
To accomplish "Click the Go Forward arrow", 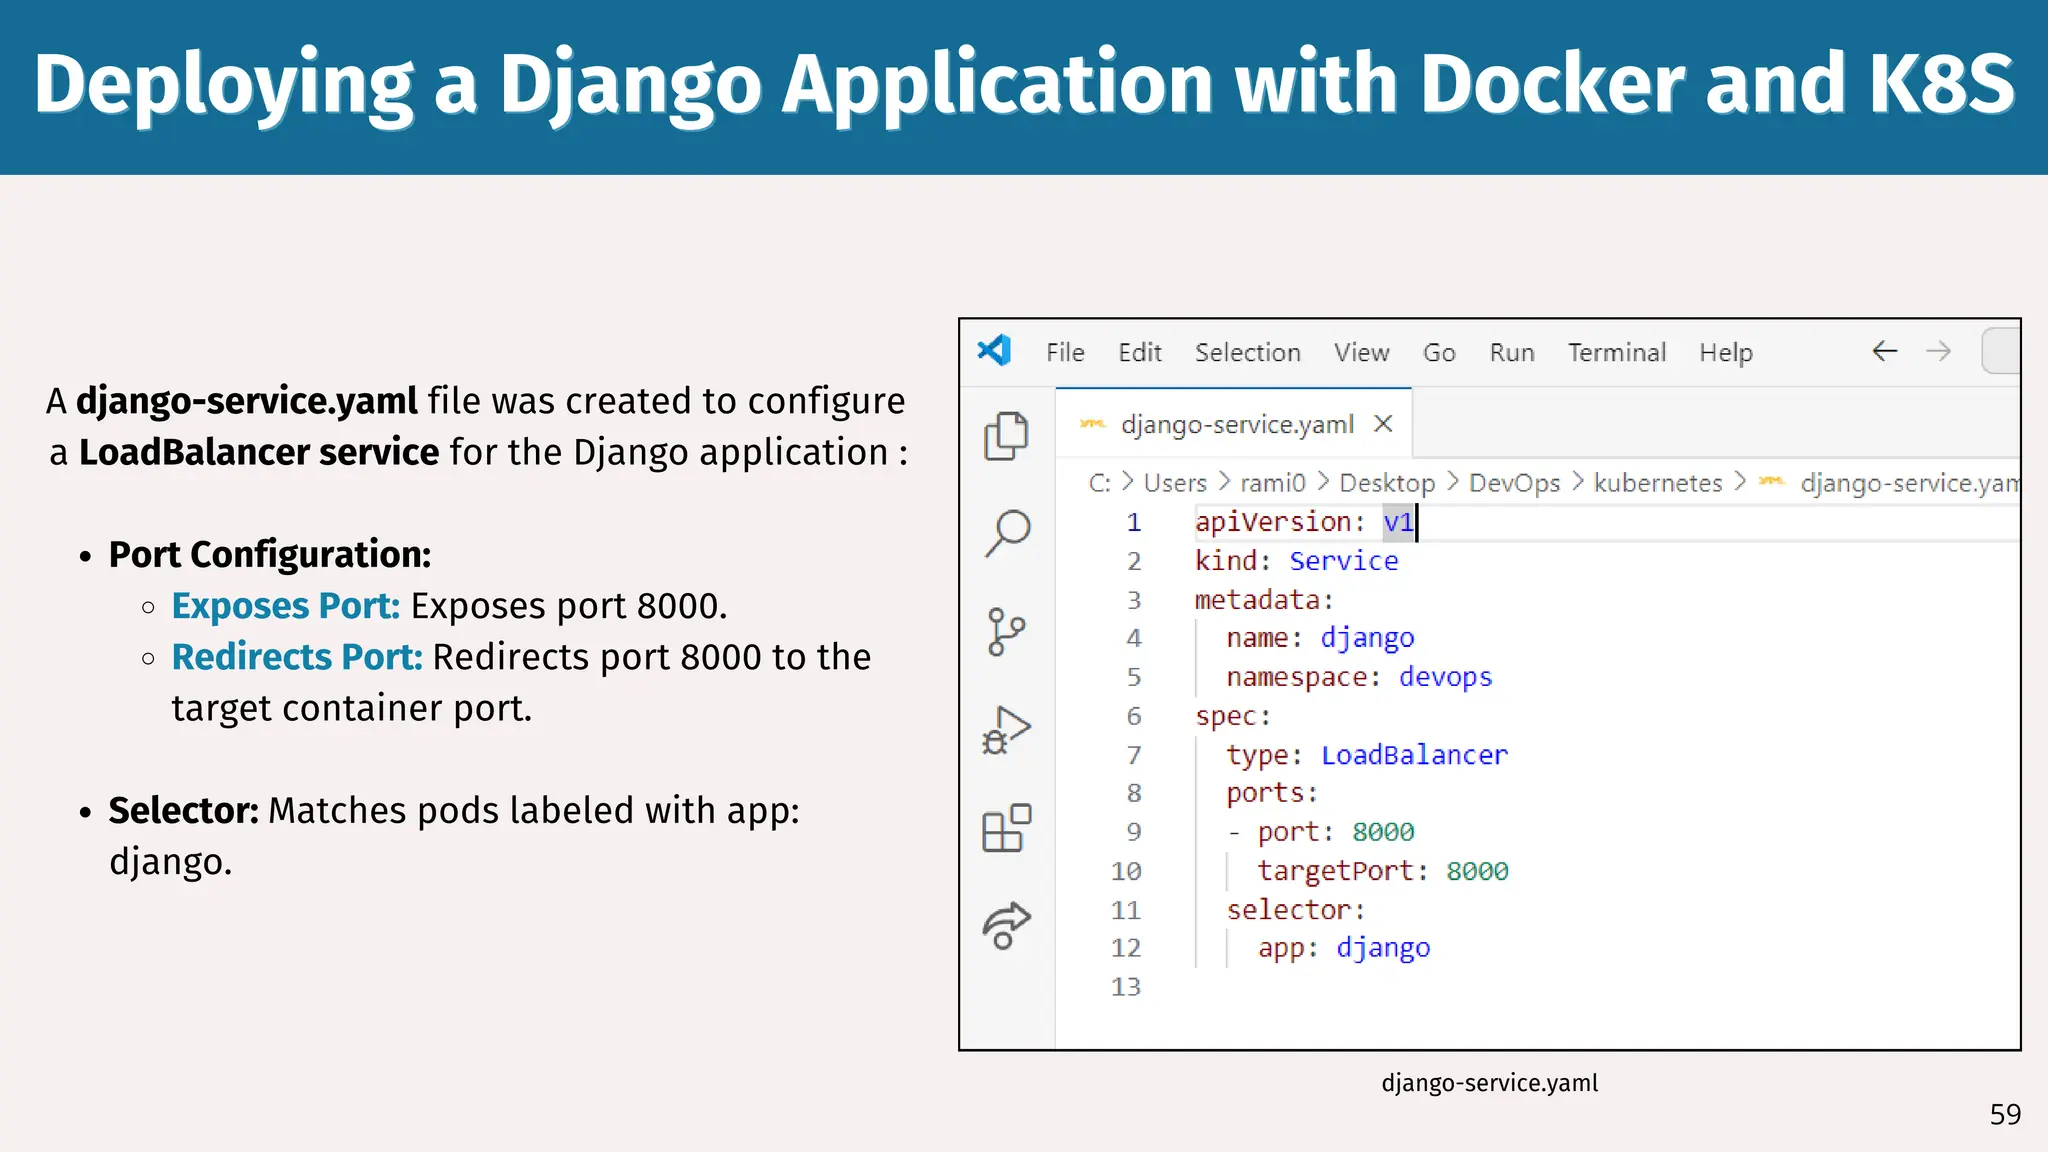I will pyautogui.click(x=1938, y=351).
